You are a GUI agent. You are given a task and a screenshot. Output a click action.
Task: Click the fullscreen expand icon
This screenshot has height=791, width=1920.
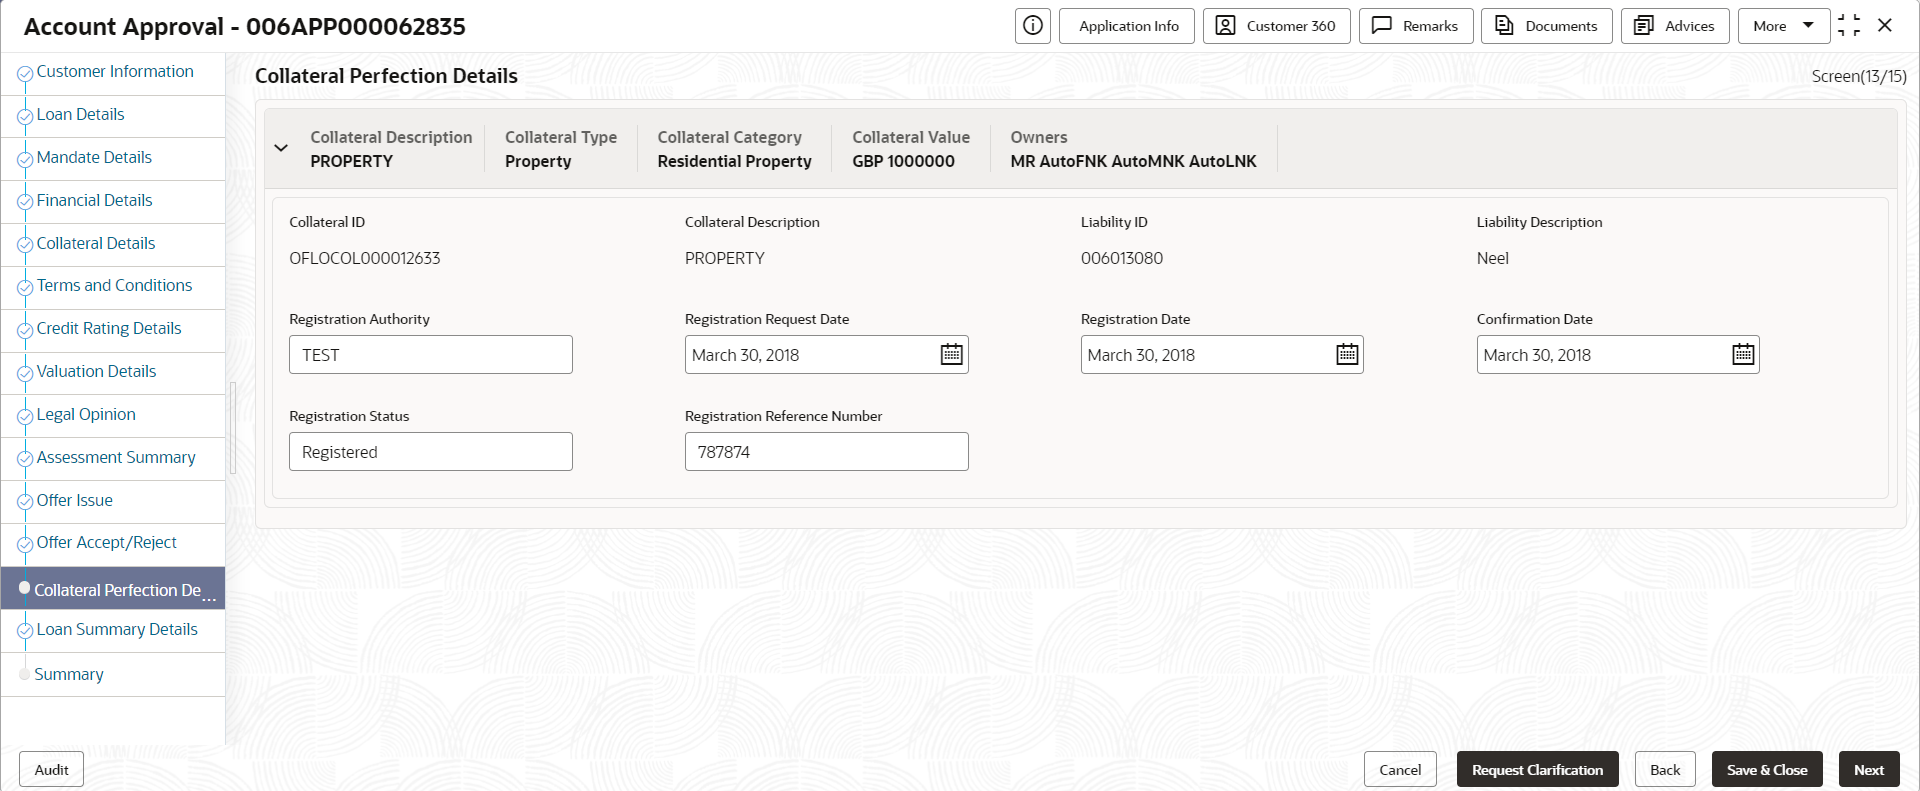[1849, 26]
